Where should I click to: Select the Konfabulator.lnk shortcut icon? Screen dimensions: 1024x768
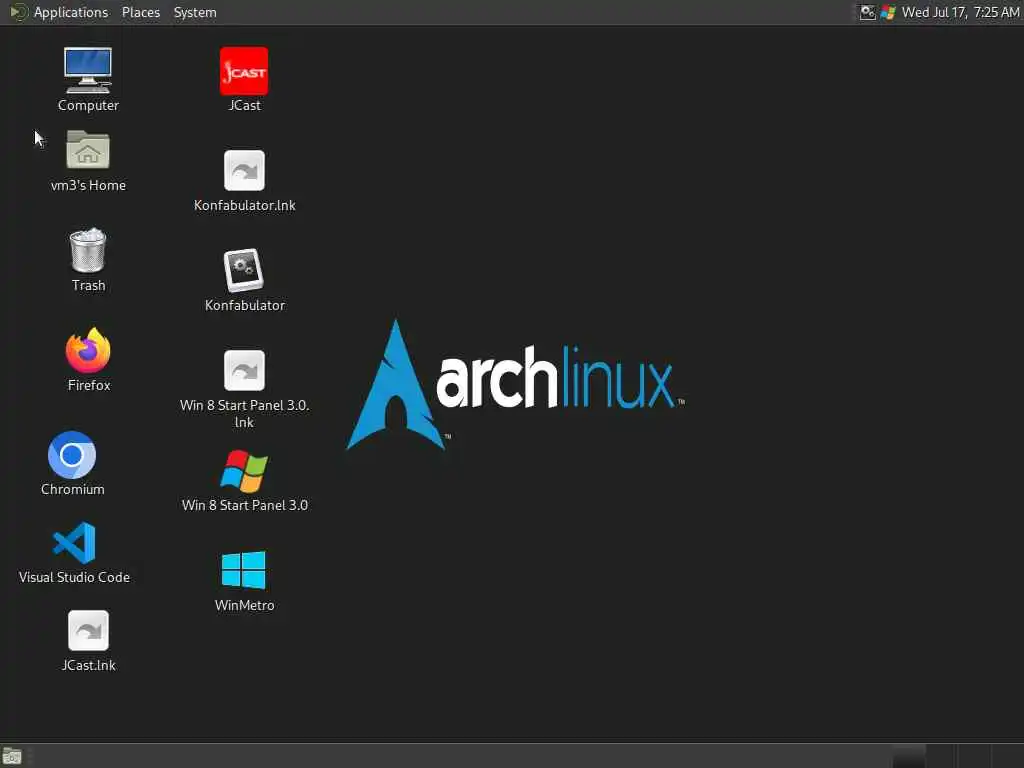pyautogui.click(x=244, y=170)
